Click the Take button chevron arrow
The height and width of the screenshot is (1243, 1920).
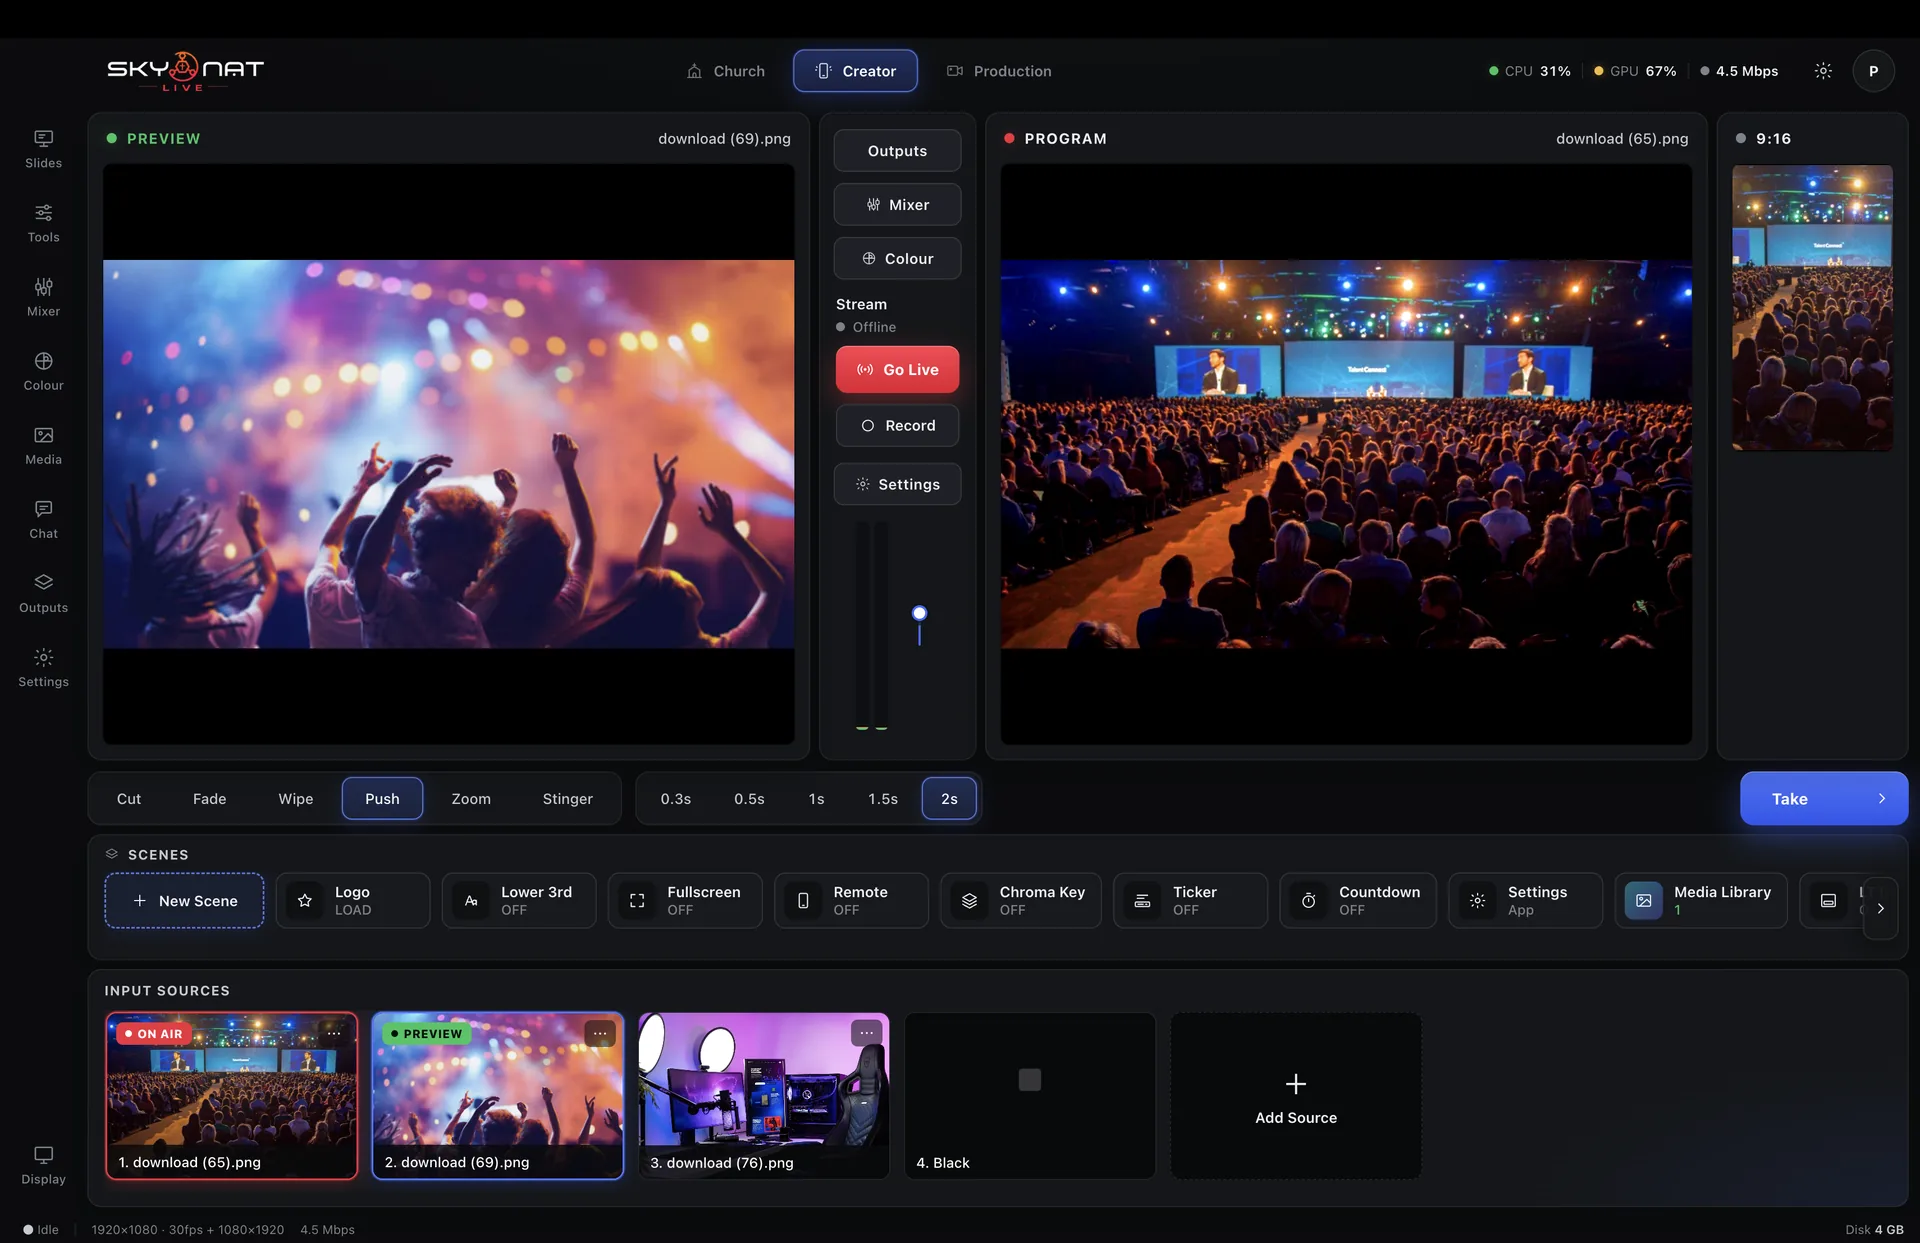tap(1881, 799)
